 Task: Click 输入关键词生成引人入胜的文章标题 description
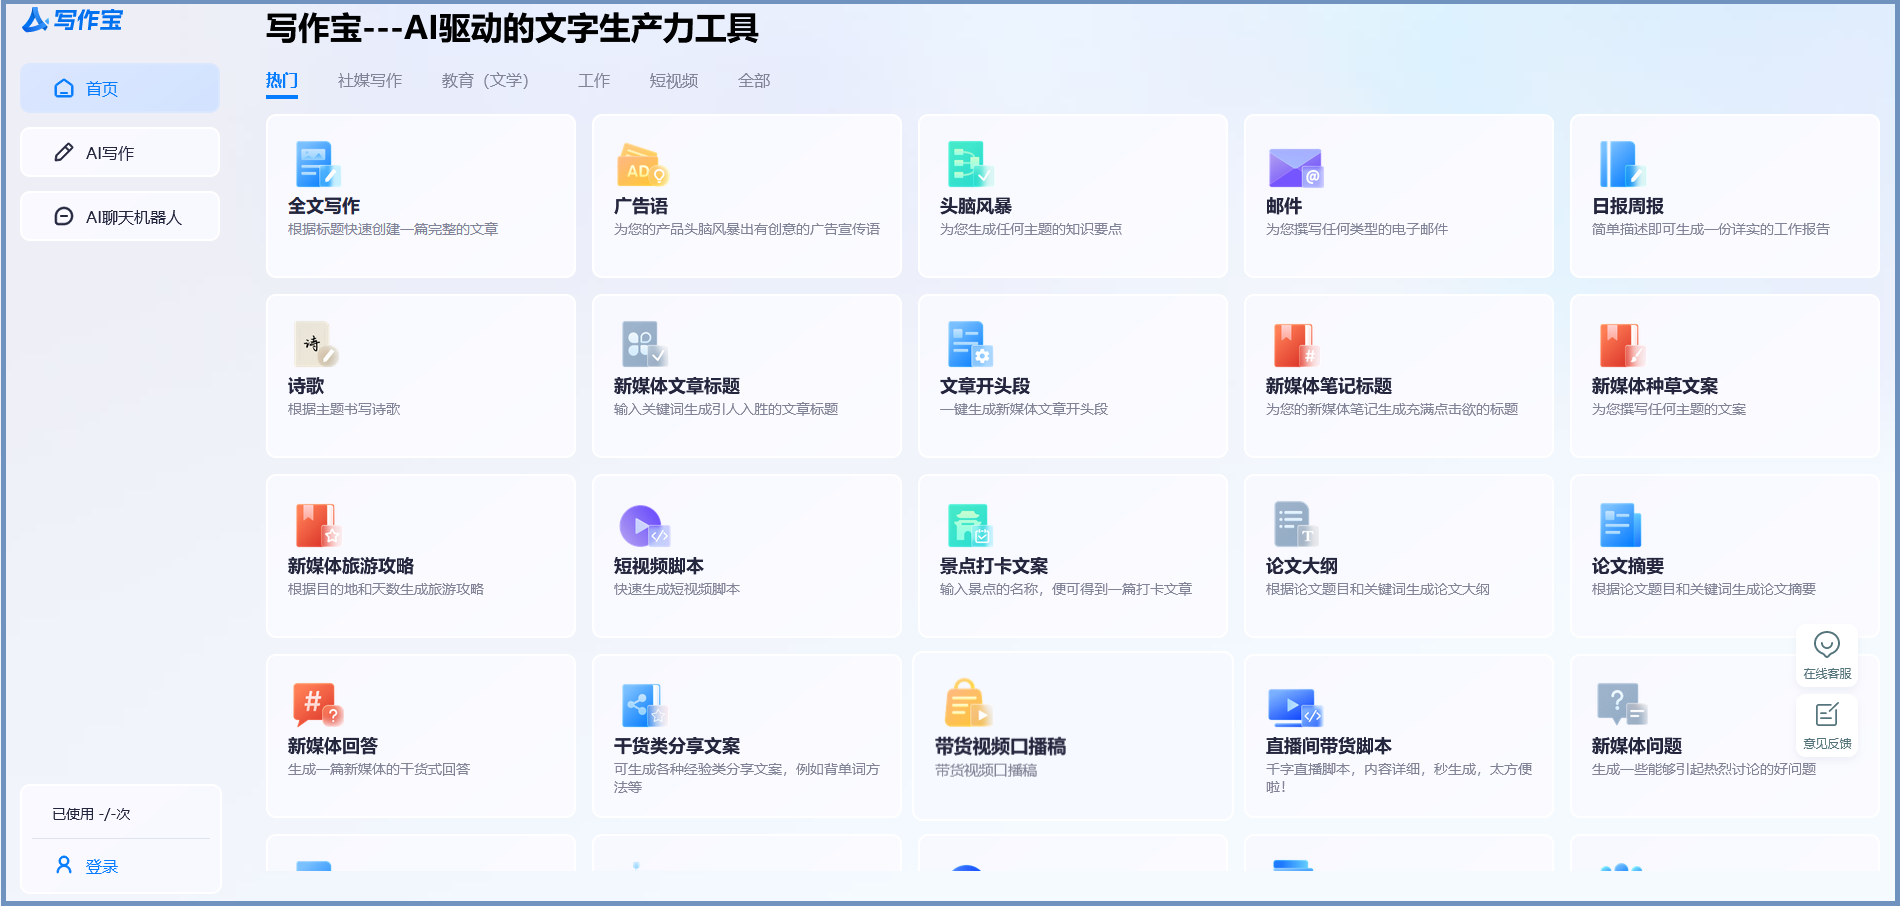pos(726,409)
